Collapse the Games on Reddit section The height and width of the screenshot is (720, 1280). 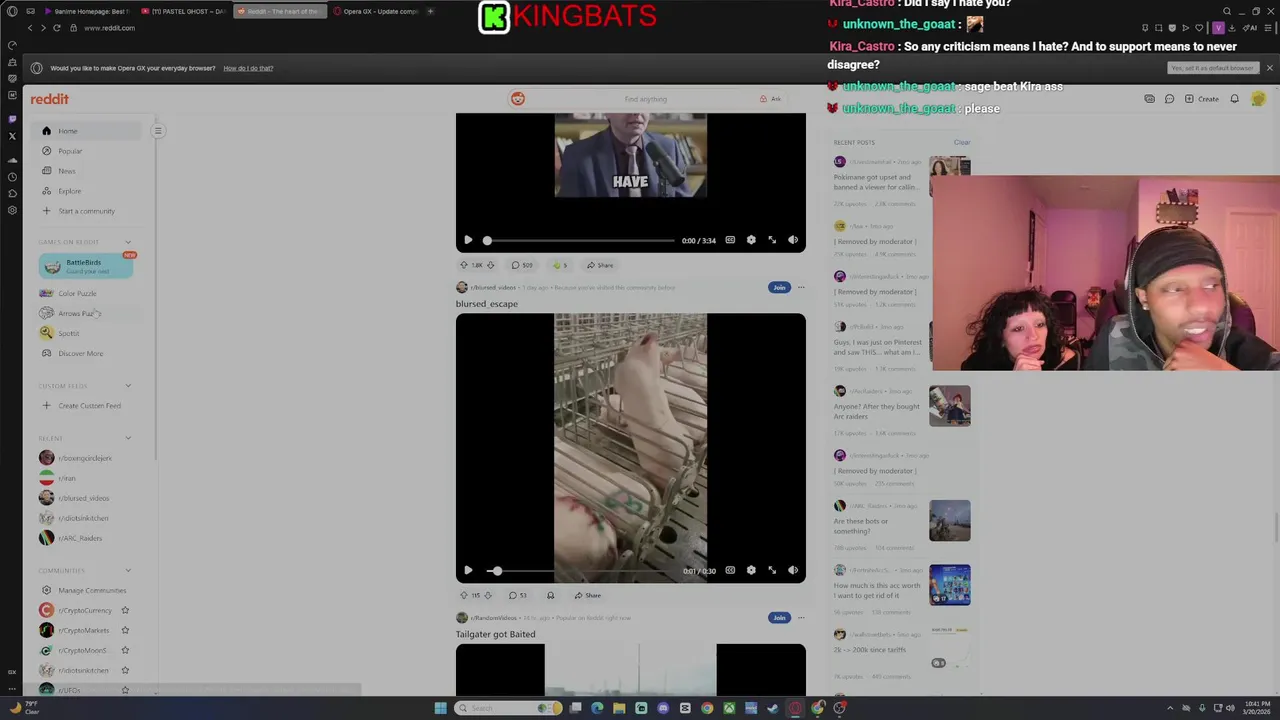pos(128,242)
